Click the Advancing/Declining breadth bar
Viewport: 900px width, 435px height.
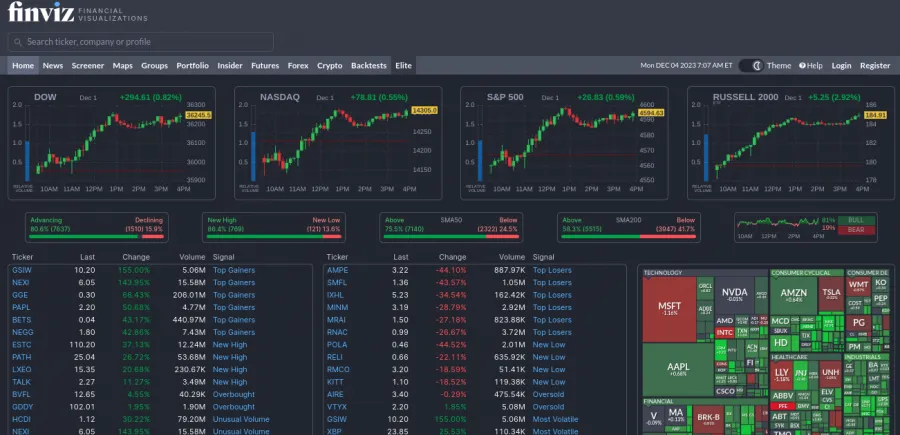pos(96,228)
